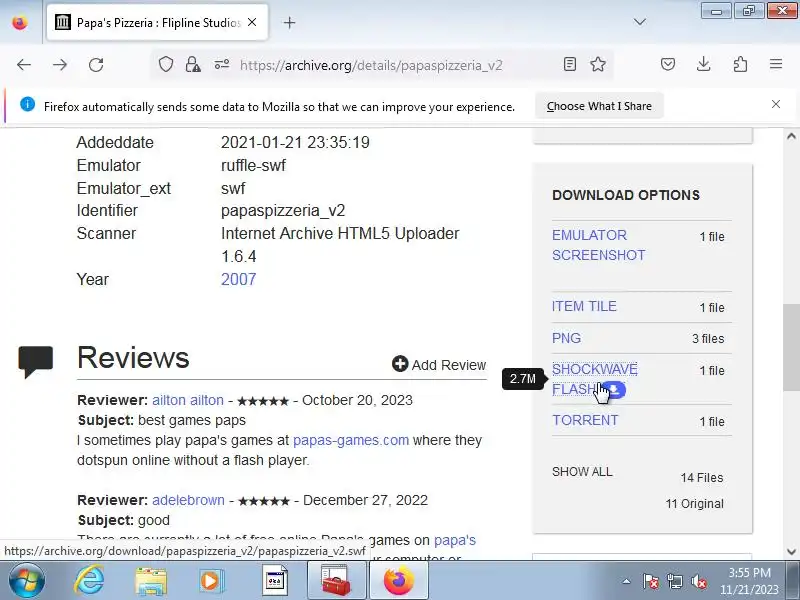800x600 pixels.
Task: Open the Emulator Screenshot download link
Action: (598, 245)
